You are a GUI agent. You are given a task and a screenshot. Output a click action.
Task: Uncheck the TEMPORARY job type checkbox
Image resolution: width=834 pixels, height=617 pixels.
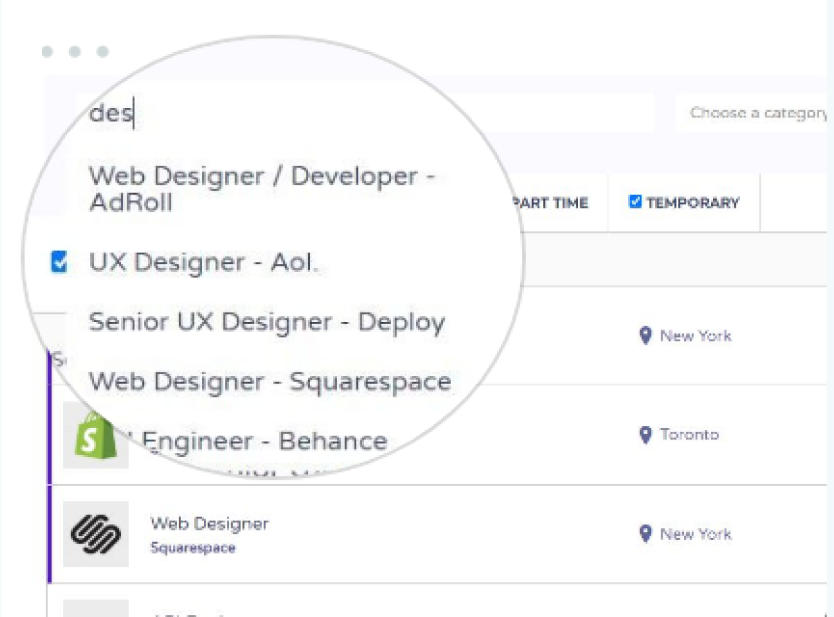pos(635,202)
